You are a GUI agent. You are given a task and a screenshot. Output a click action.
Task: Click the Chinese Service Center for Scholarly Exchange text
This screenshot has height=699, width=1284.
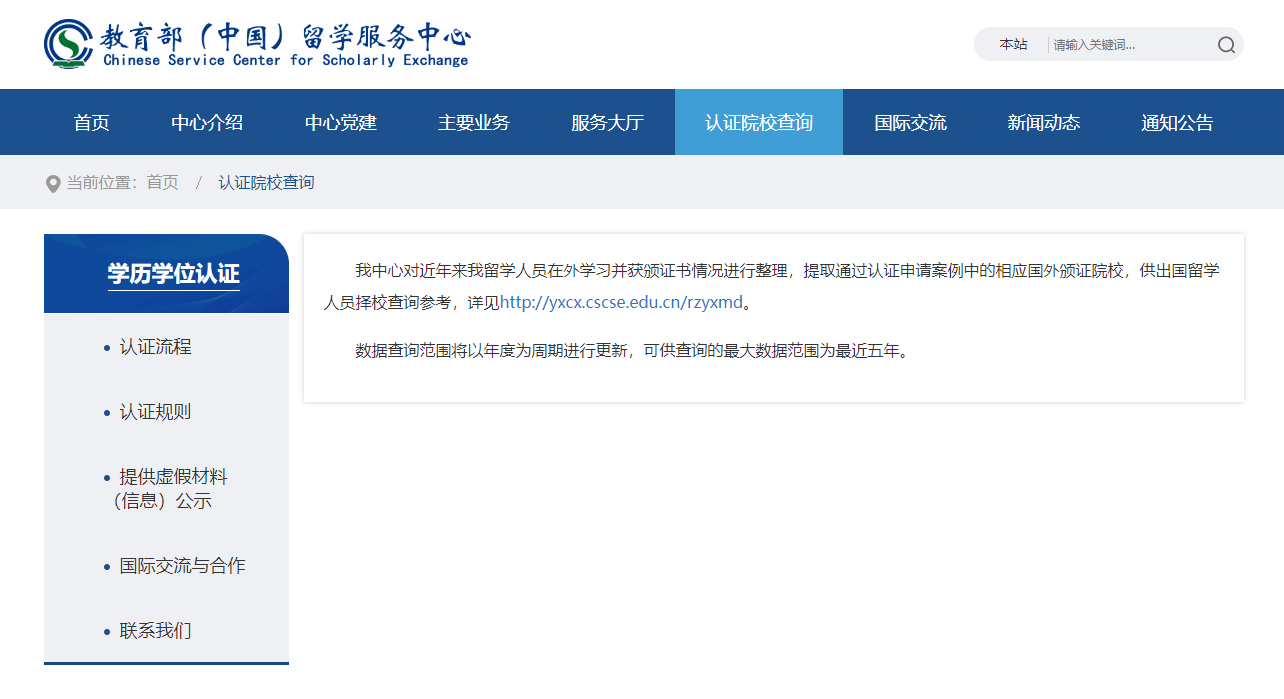286,60
